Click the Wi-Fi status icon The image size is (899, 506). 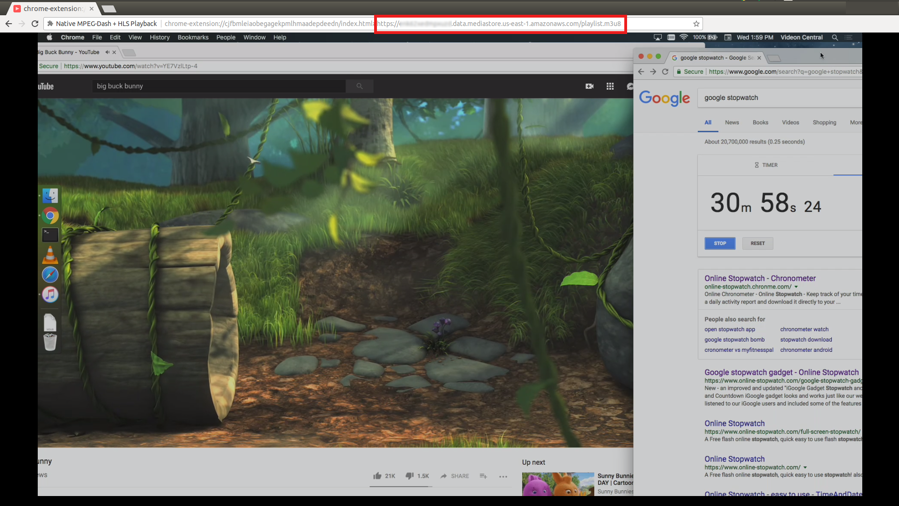[x=683, y=37]
